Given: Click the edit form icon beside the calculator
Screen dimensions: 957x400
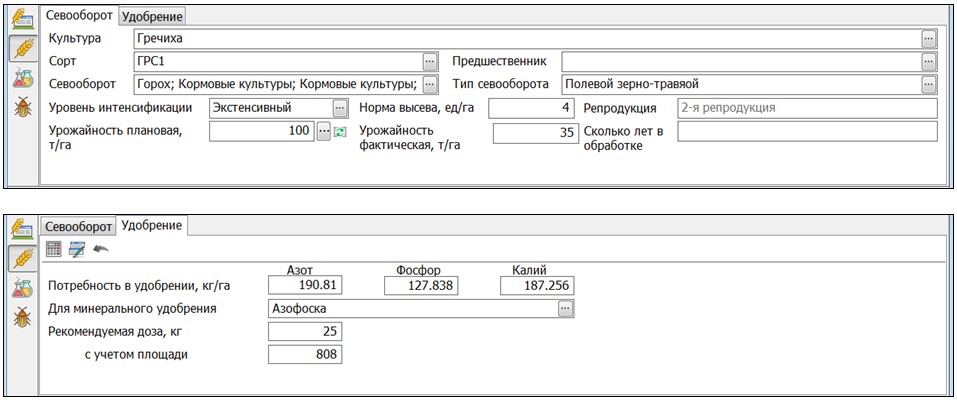Looking at the screenshot, I should (x=77, y=248).
